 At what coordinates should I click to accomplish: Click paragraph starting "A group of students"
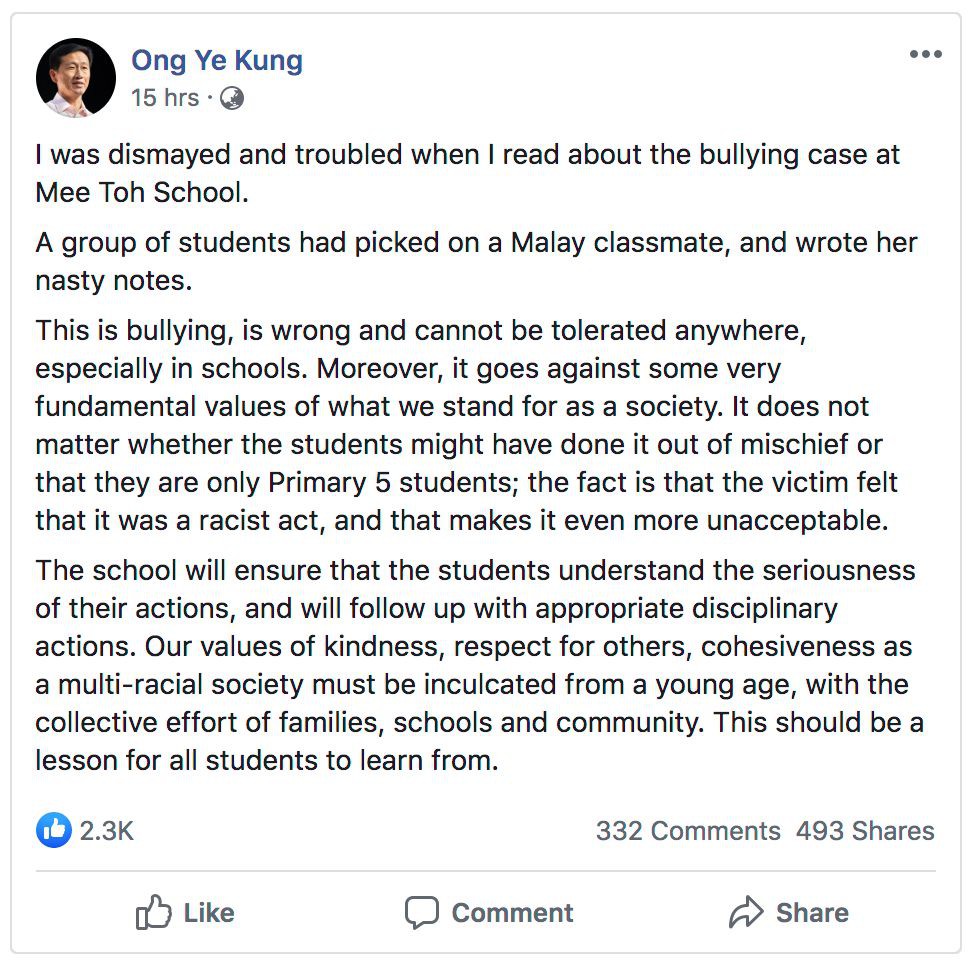point(476,261)
